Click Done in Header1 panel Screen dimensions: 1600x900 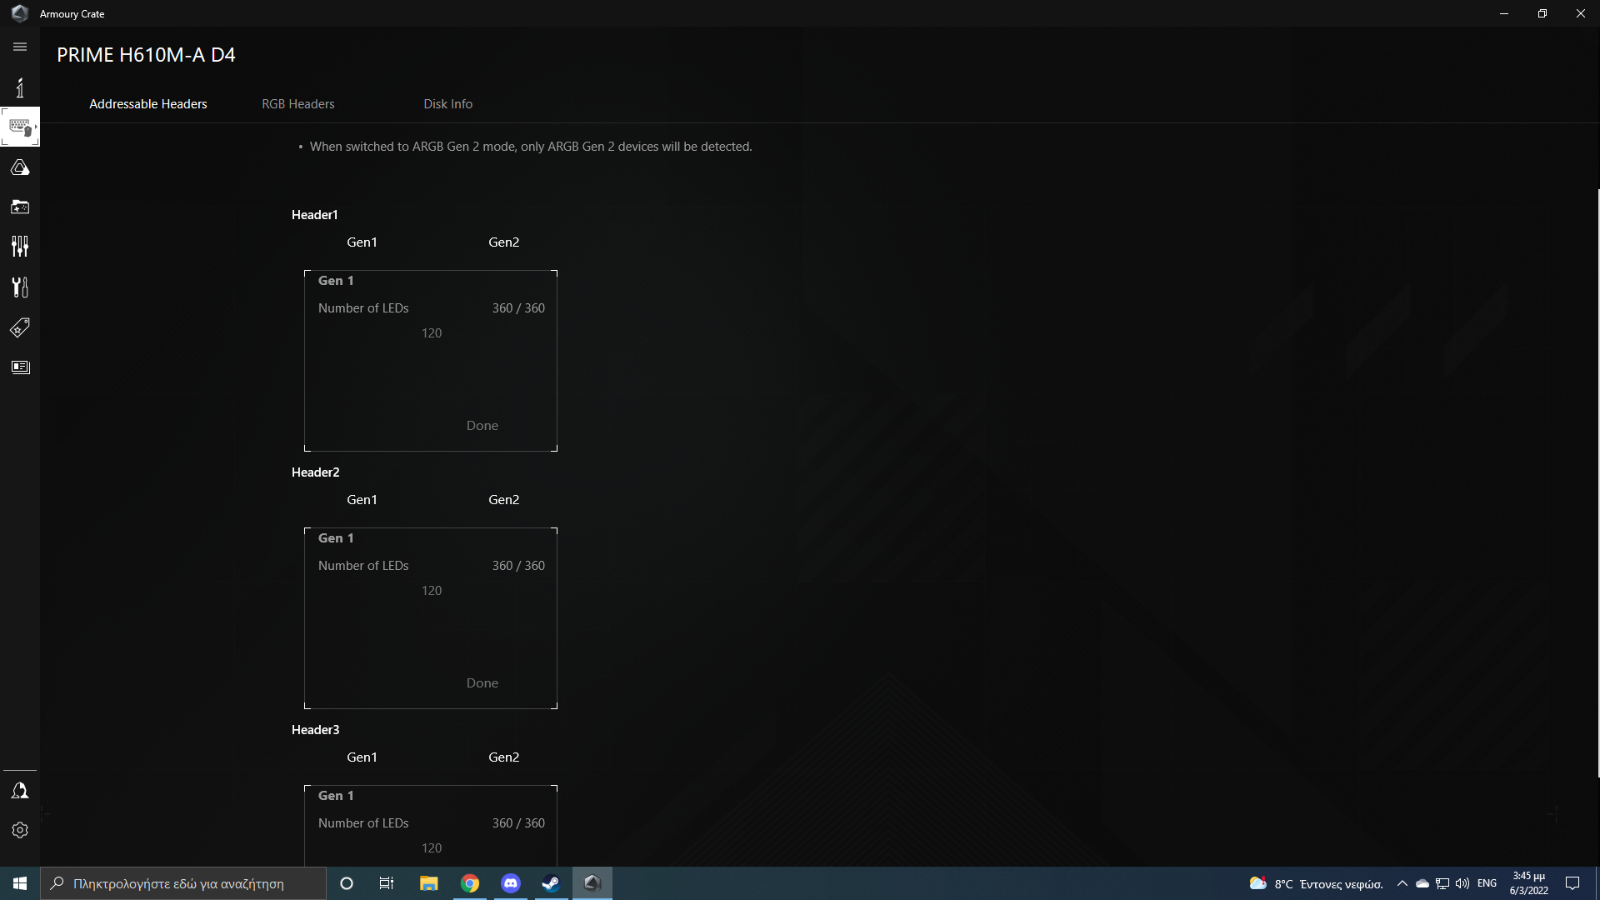coord(482,426)
